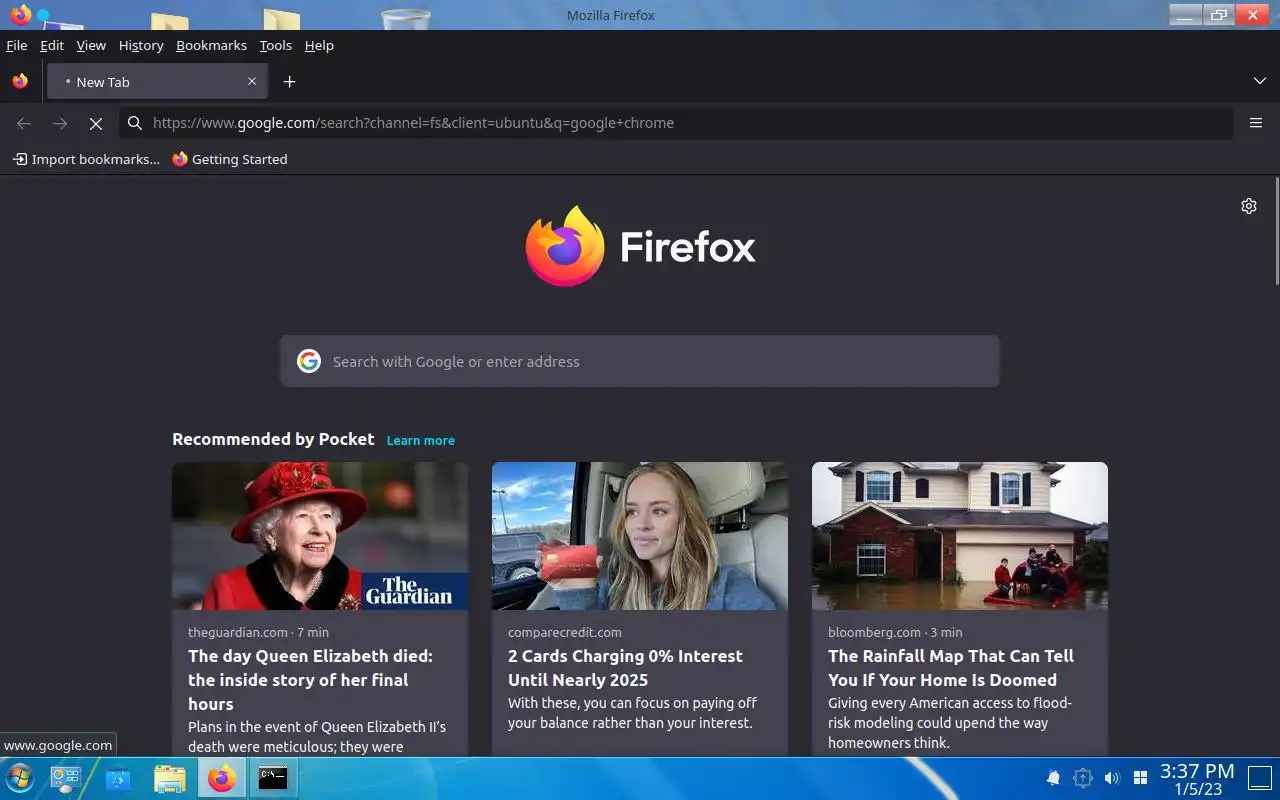
Task: Expand the list all tabs chevron
Action: 1259,81
